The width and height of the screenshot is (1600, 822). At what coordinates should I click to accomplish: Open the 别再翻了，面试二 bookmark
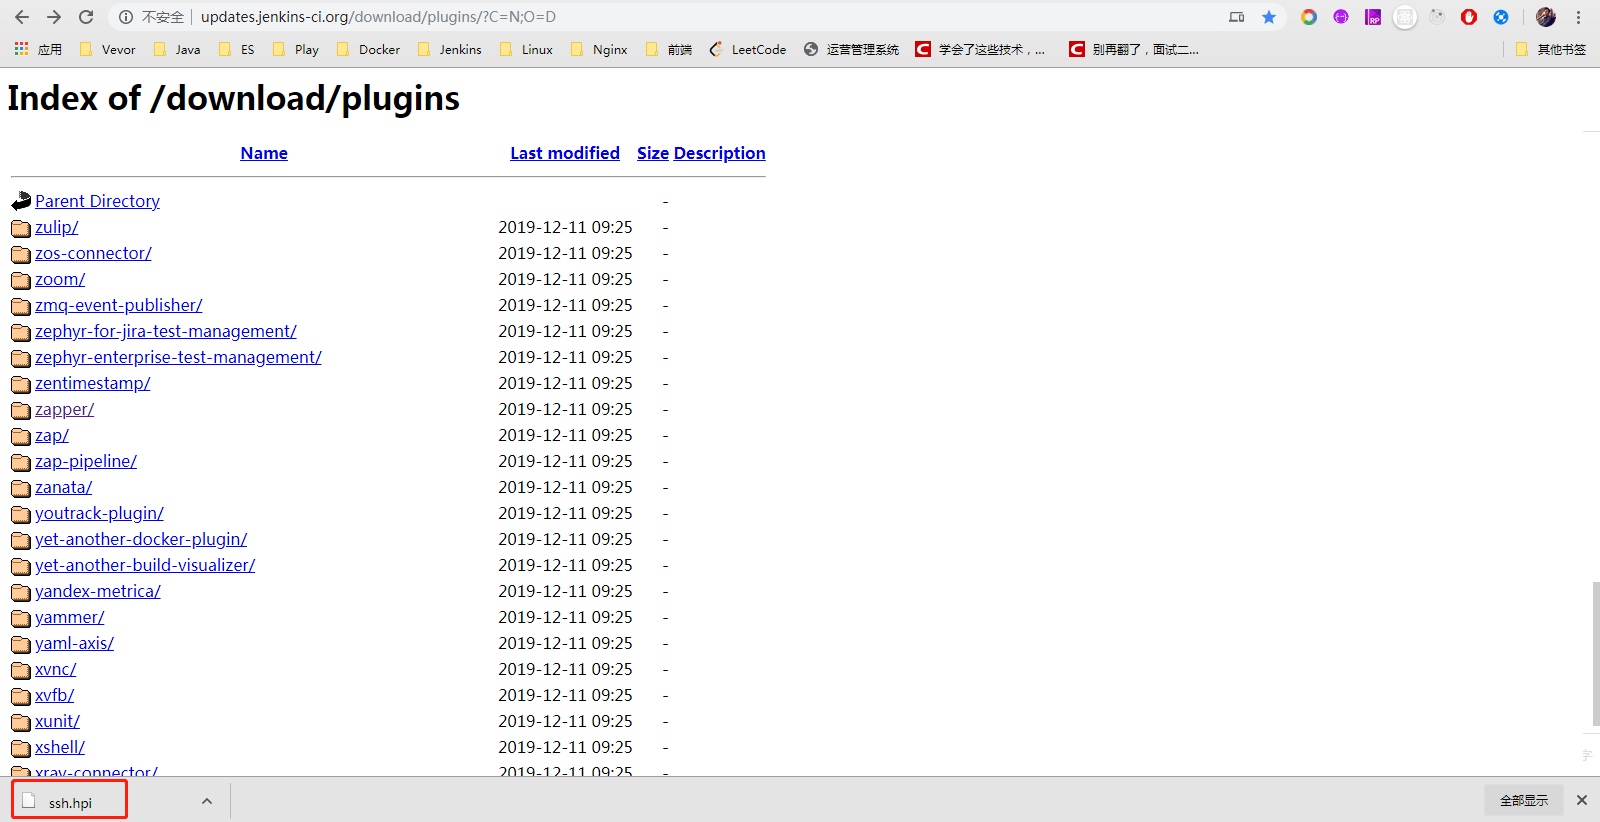[1134, 49]
